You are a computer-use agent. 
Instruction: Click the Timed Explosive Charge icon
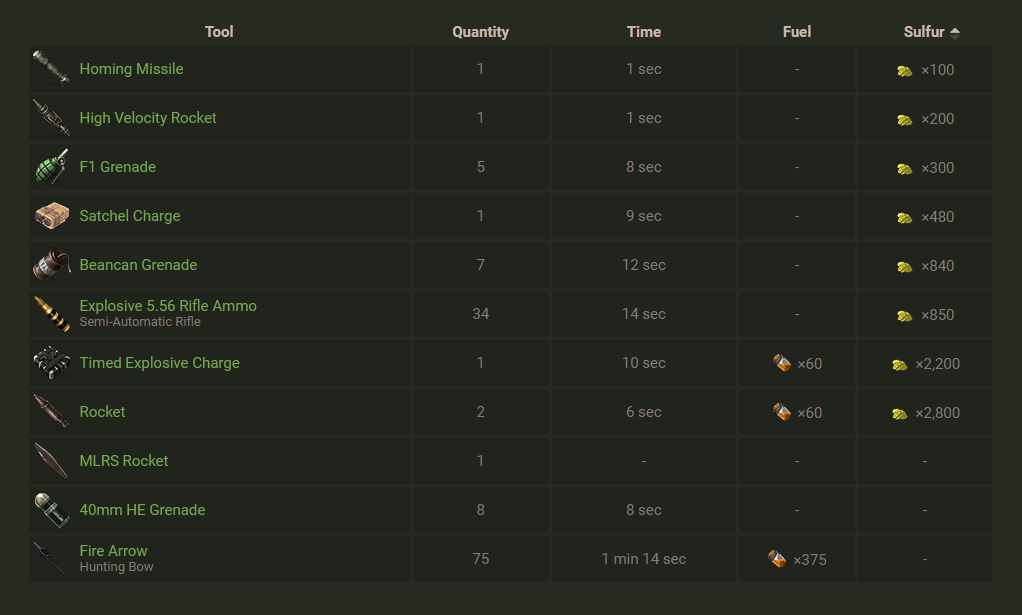(x=50, y=363)
